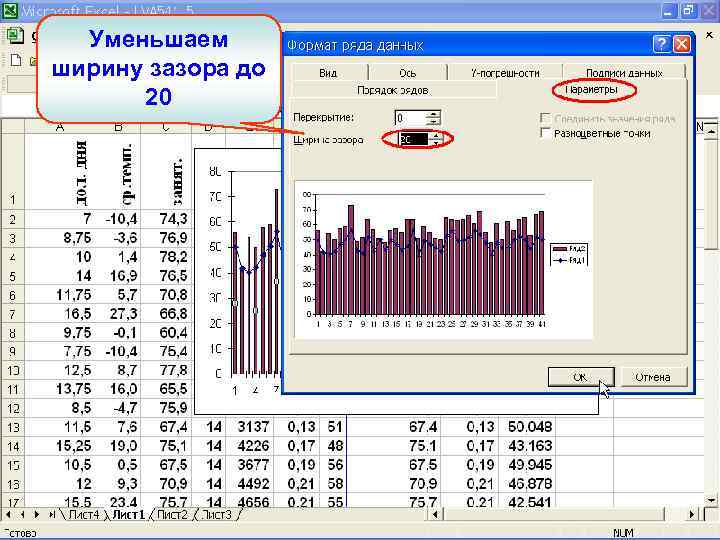The height and width of the screenshot is (540, 720).
Task: Click the Ряд1 legend entry in preview
Action: click(569, 260)
